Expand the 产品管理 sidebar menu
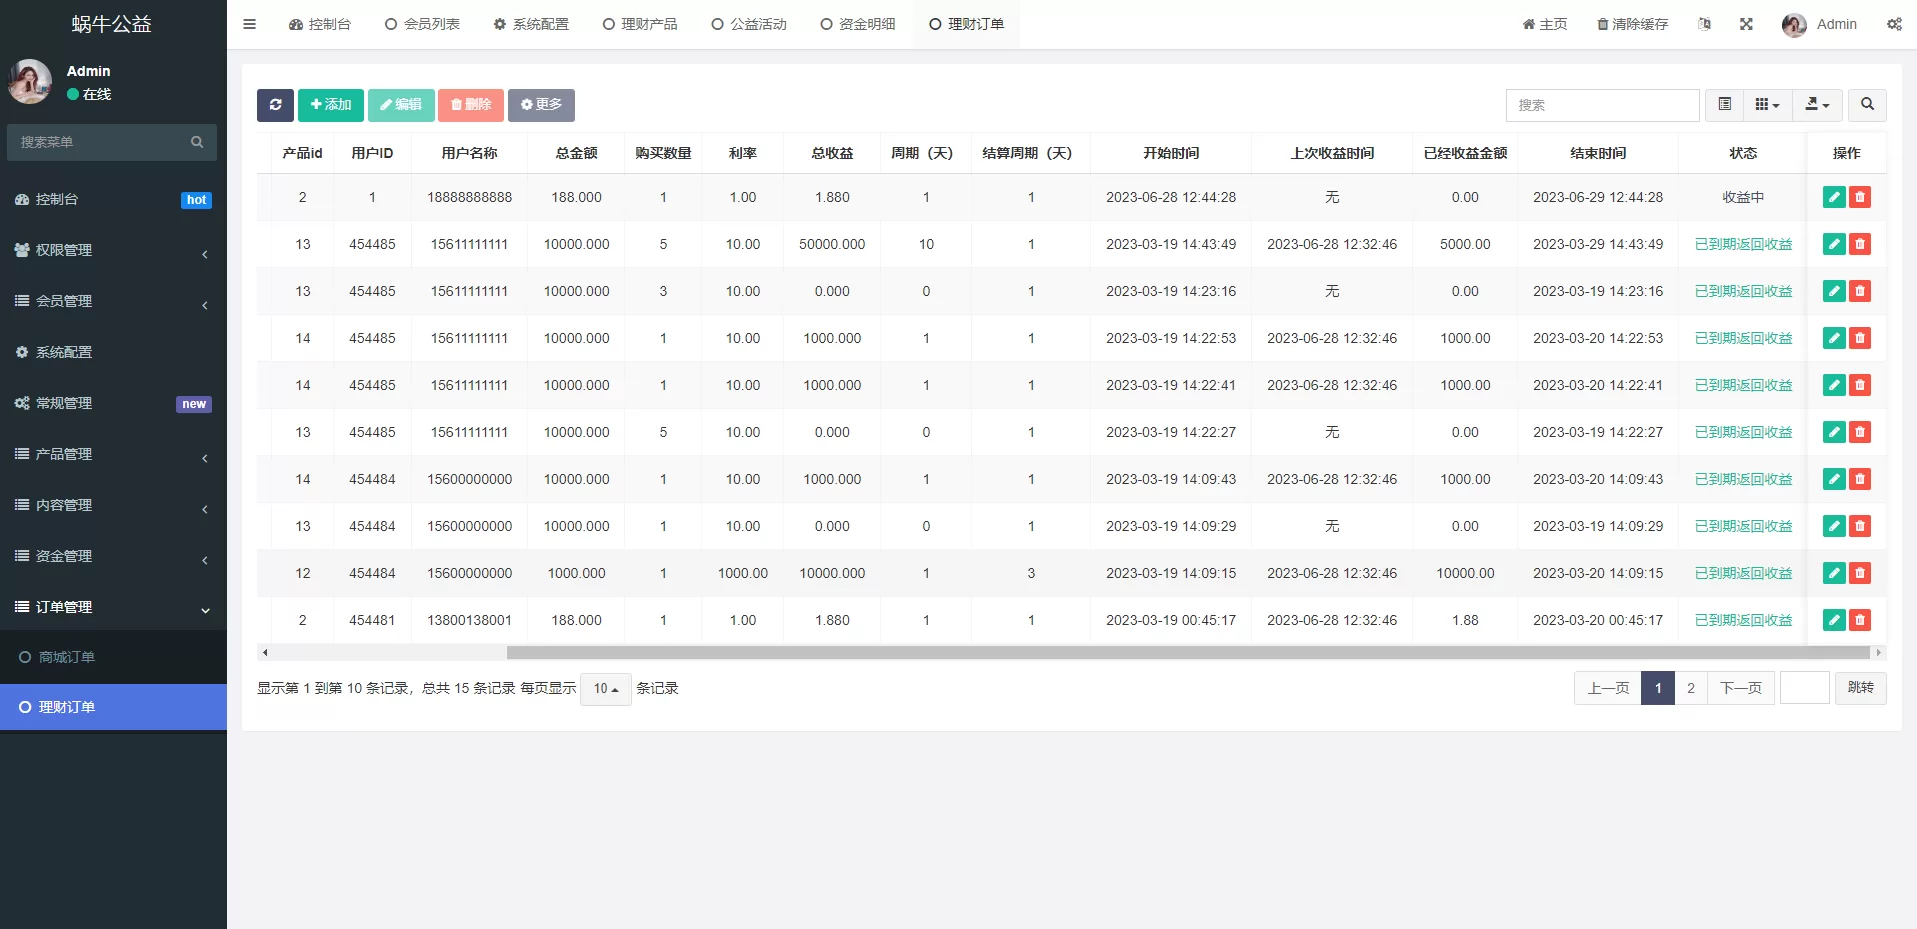Viewport: 1917px width, 929px height. tap(111, 454)
